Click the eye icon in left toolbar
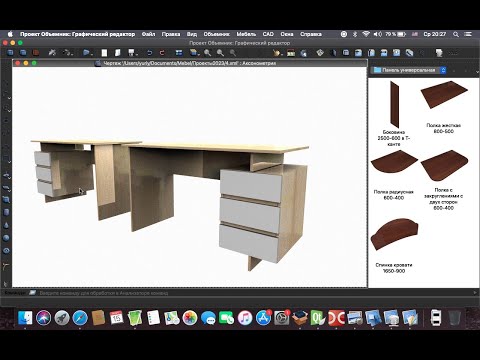This screenshot has height=360, width=480. pos(6,251)
